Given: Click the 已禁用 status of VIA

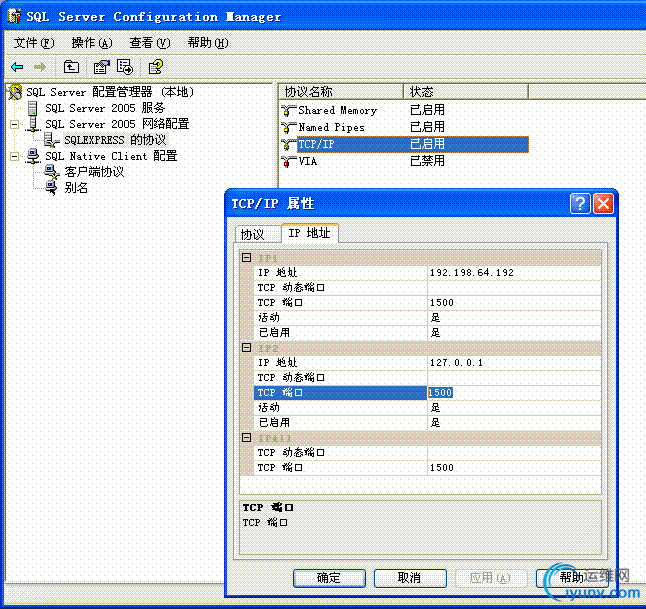Looking at the screenshot, I should pyautogui.click(x=427, y=161).
